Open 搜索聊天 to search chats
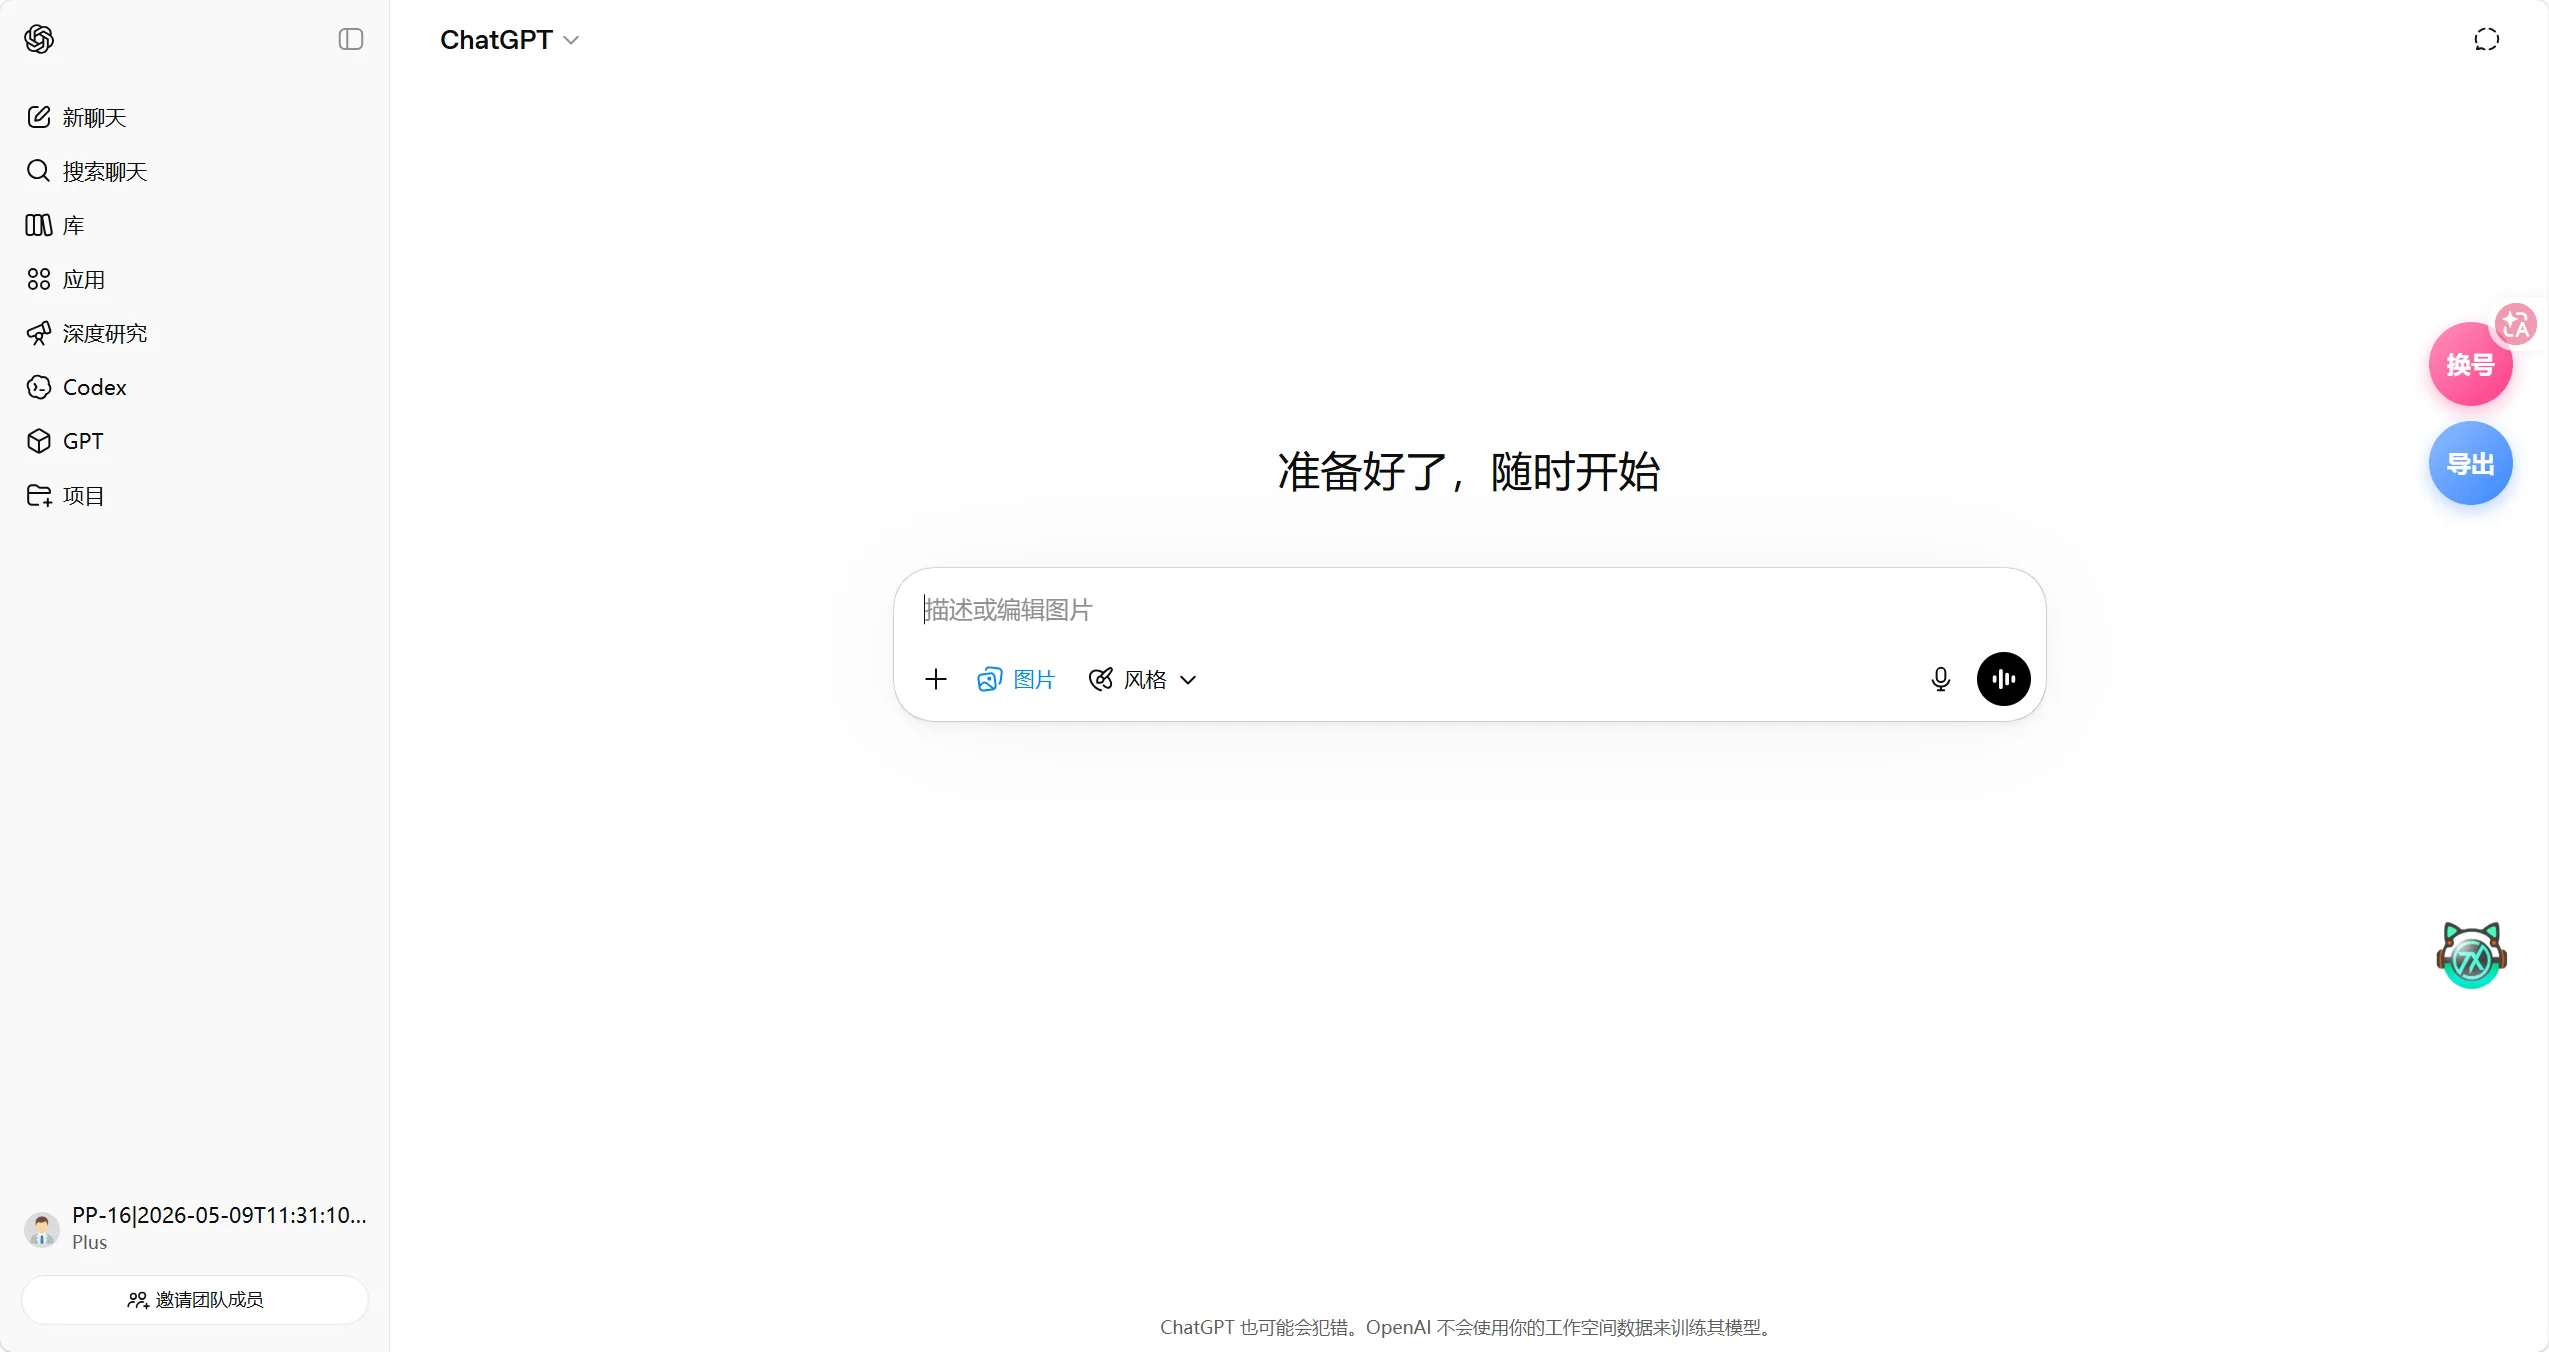2549x1352 pixels. (x=195, y=171)
